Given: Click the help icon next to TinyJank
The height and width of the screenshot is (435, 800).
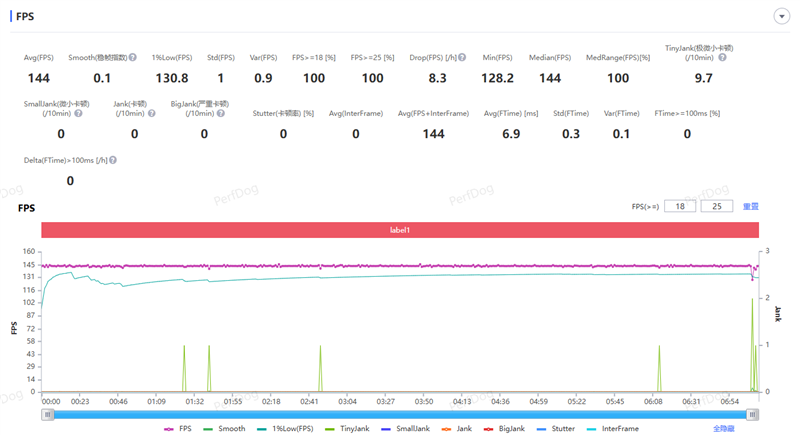Looking at the screenshot, I should tap(722, 58).
